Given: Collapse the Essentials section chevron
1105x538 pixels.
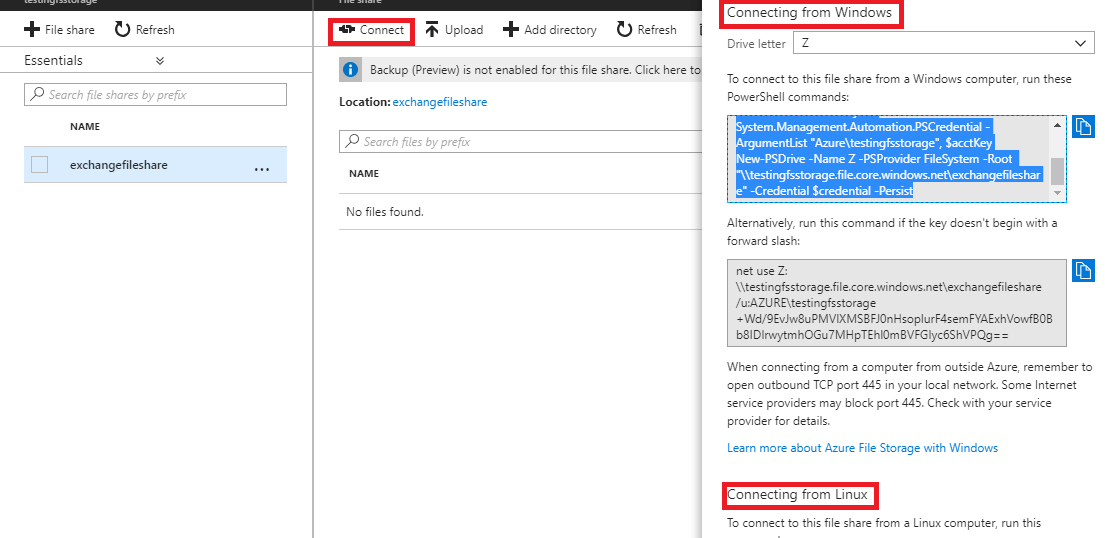Looking at the screenshot, I should coord(160,61).
